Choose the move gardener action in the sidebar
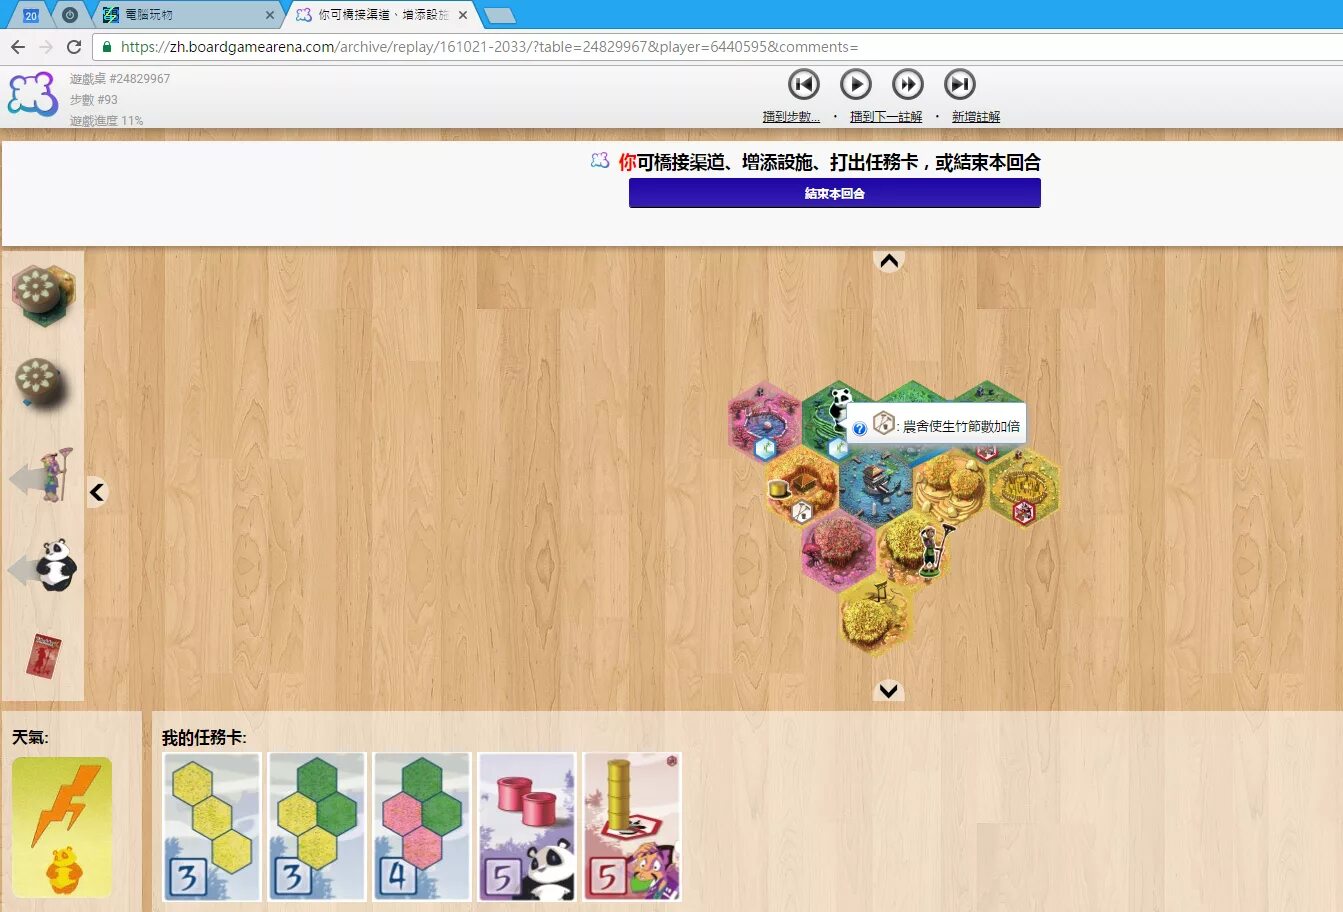 click(x=43, y=476)
